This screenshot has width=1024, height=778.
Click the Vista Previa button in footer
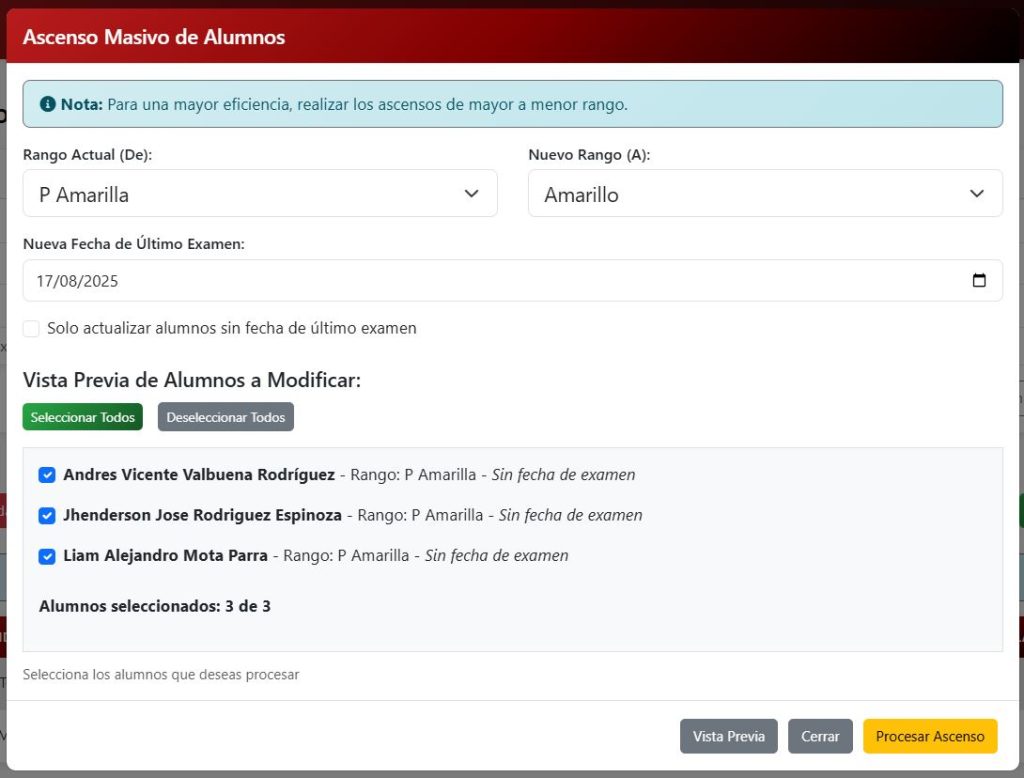(x=729, y=736)
